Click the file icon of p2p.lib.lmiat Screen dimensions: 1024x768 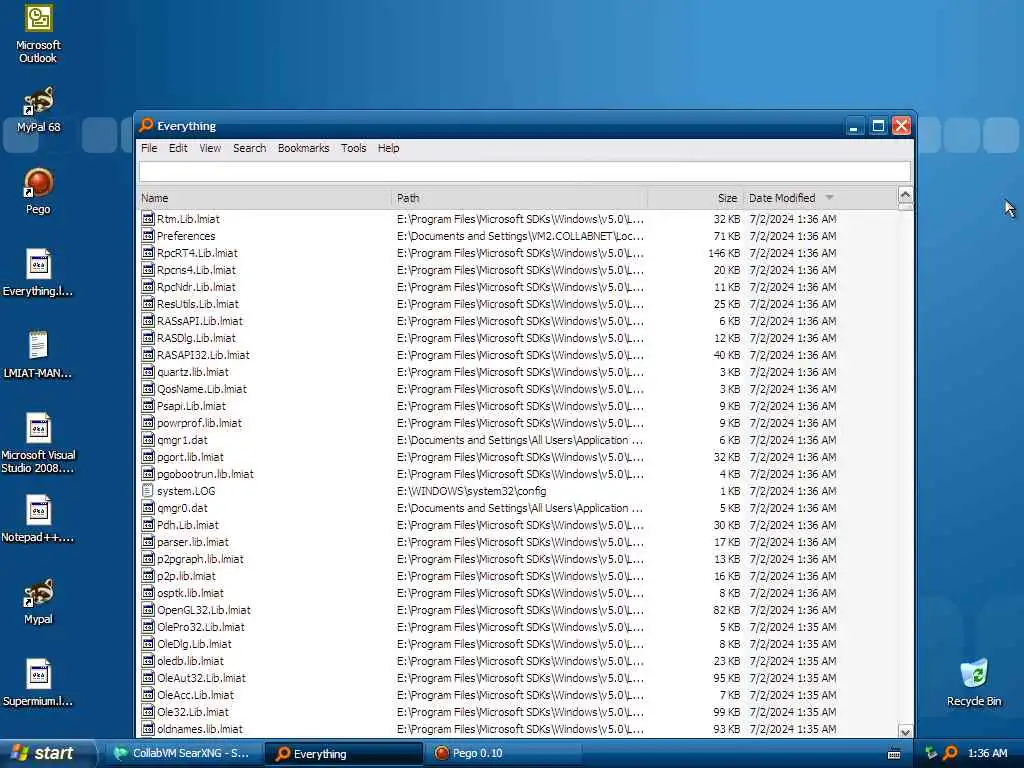point(148,575)
